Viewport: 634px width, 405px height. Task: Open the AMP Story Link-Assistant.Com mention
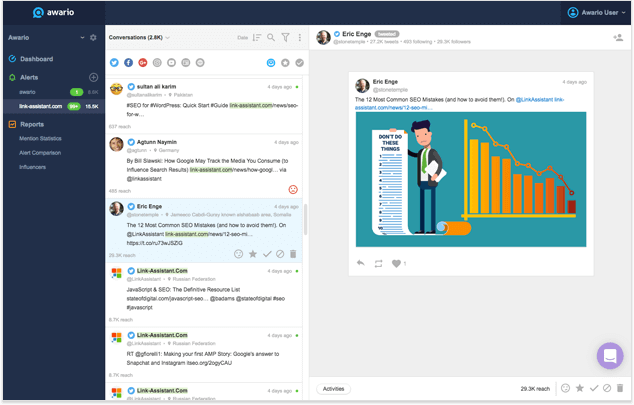coord(204,354)
